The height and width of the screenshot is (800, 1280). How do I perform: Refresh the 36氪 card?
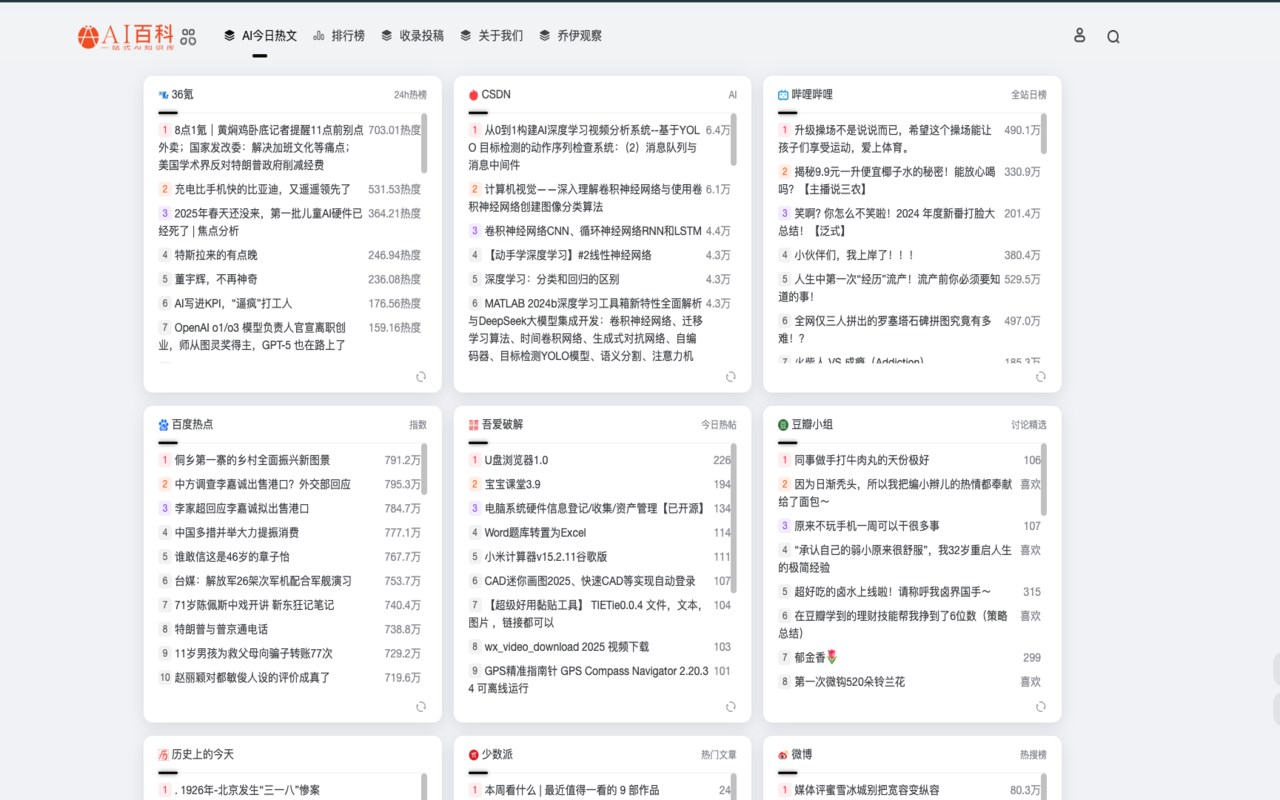pyautogui.click(x=421, y=377)
